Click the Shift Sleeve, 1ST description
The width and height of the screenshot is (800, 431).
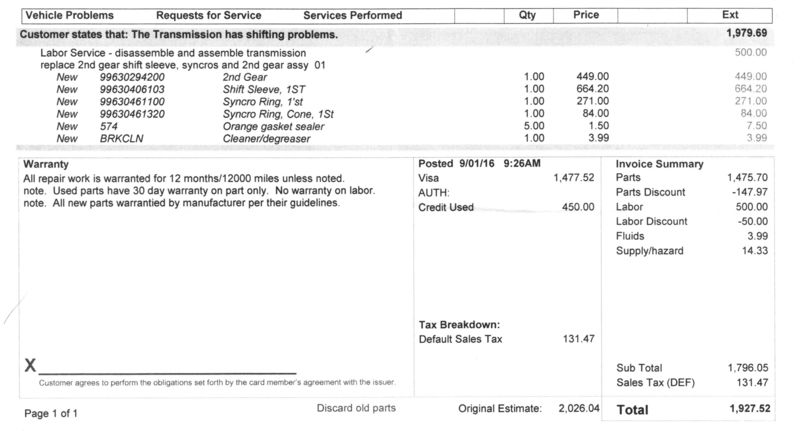pyautogui.click(x=258, y=88)
